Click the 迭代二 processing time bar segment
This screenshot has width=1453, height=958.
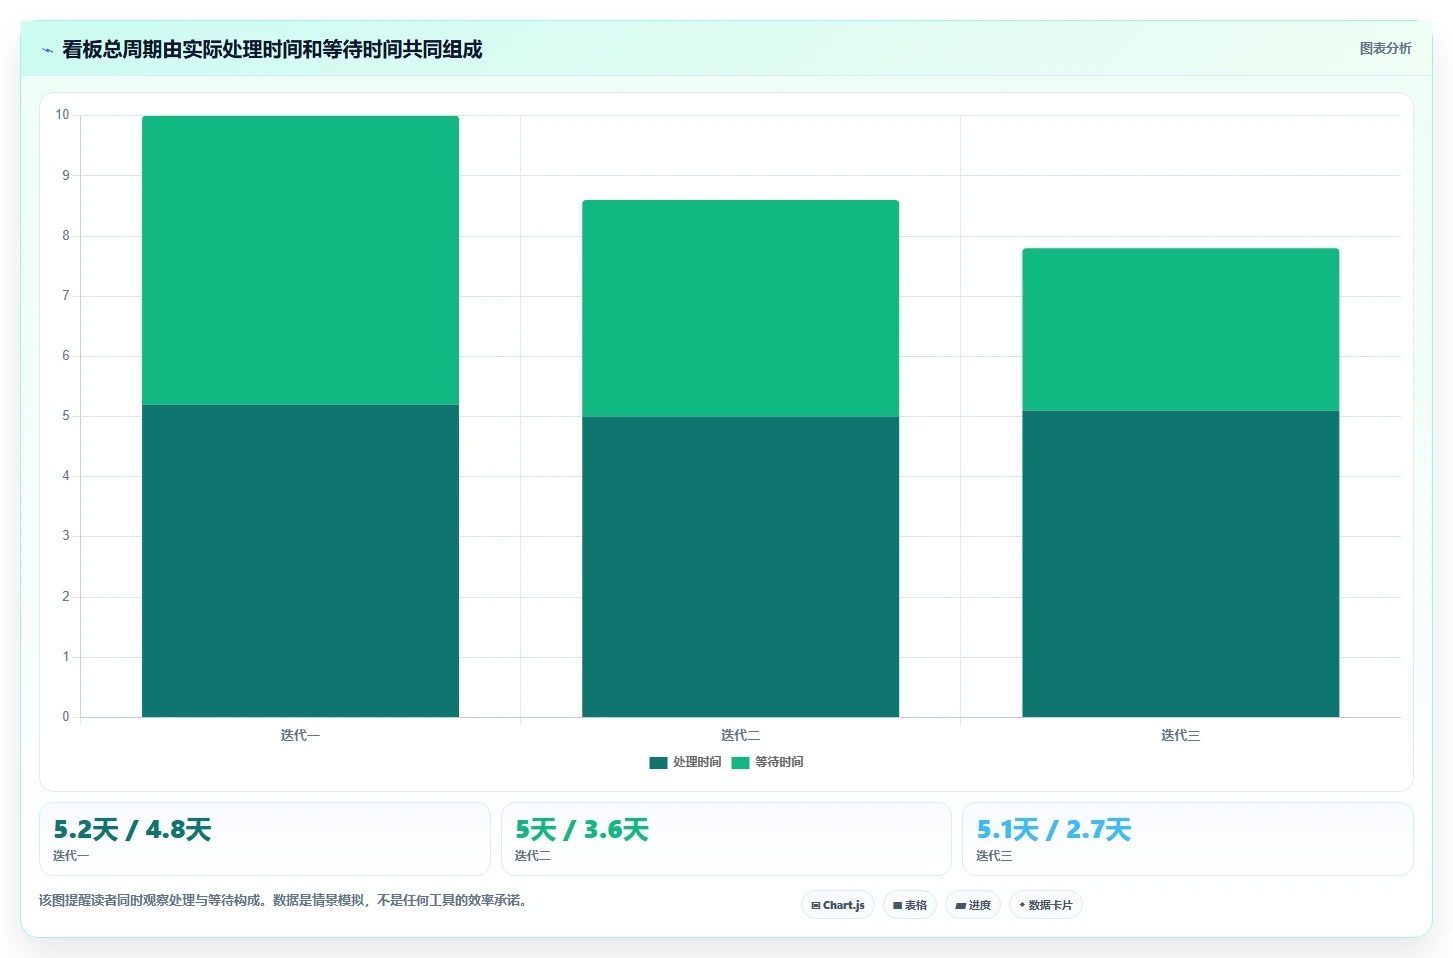pos(740,567)
